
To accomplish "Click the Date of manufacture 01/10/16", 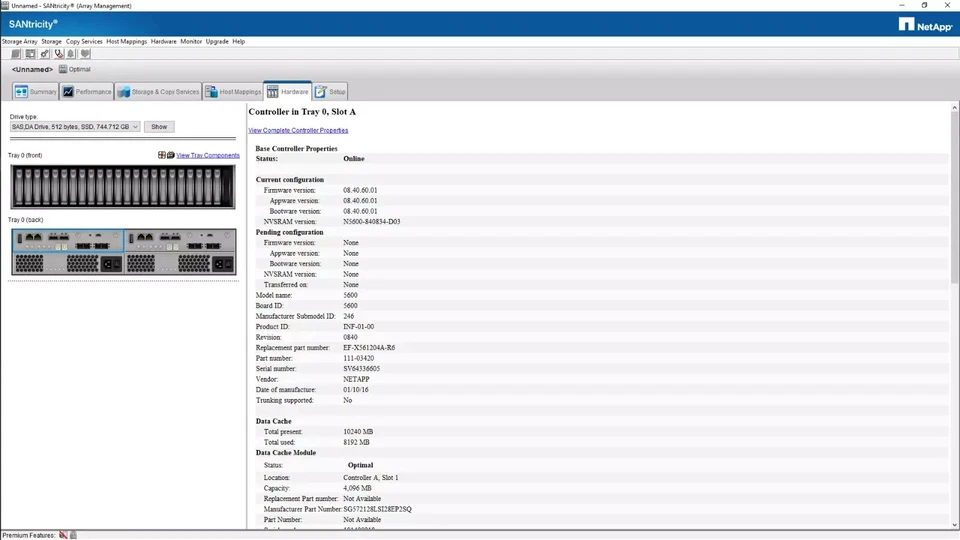I will coord(356,389).
